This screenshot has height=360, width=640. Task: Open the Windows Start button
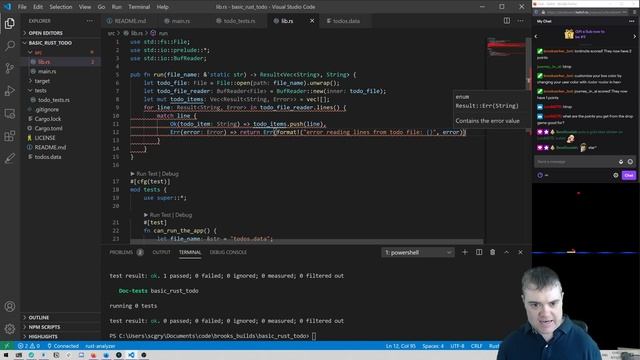(x=6, y=355)
